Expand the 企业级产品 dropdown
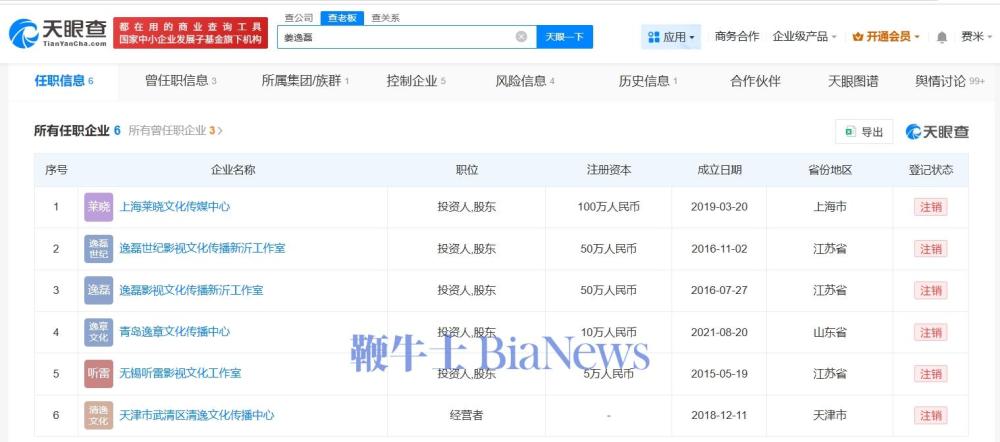The image size is (1000, 442). (x=804, y=37)
